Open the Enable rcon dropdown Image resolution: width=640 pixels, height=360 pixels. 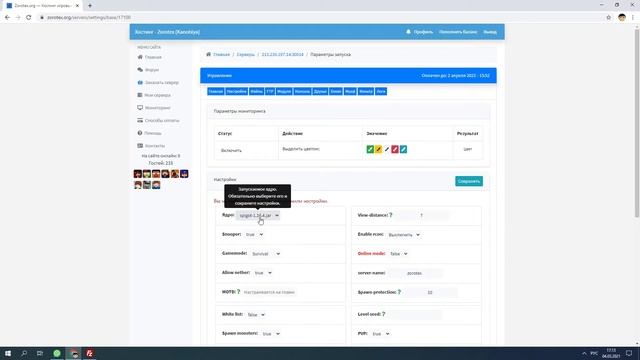[x=403, y=235]
